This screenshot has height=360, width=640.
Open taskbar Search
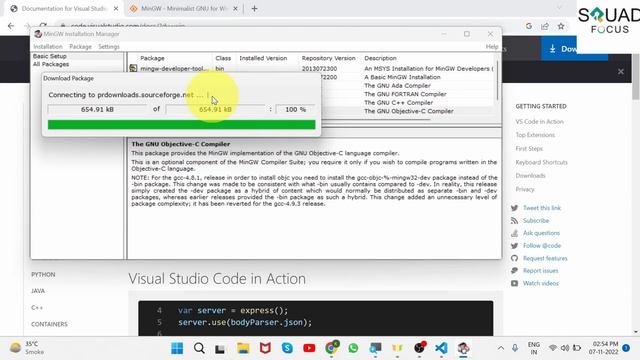click(199, 348)
